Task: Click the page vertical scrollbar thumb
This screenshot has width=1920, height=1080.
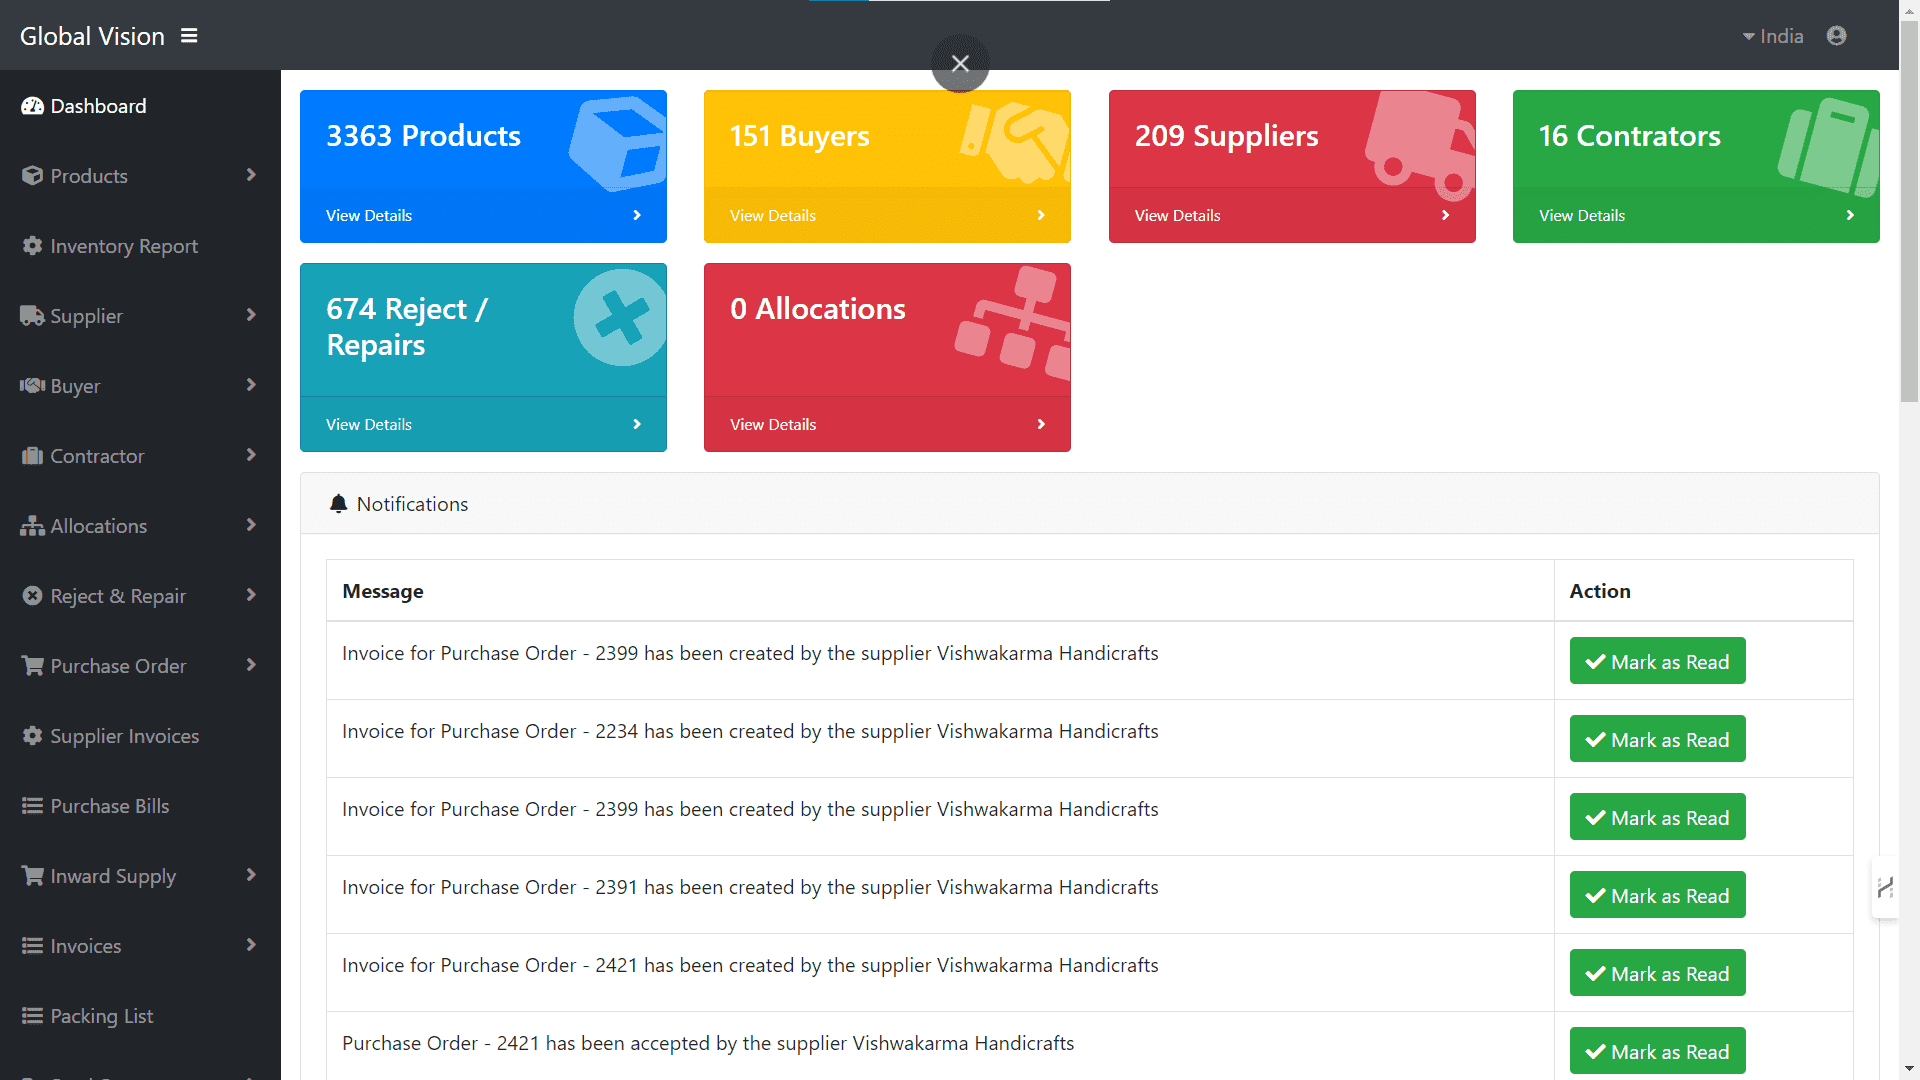Action: (1909, 210)
